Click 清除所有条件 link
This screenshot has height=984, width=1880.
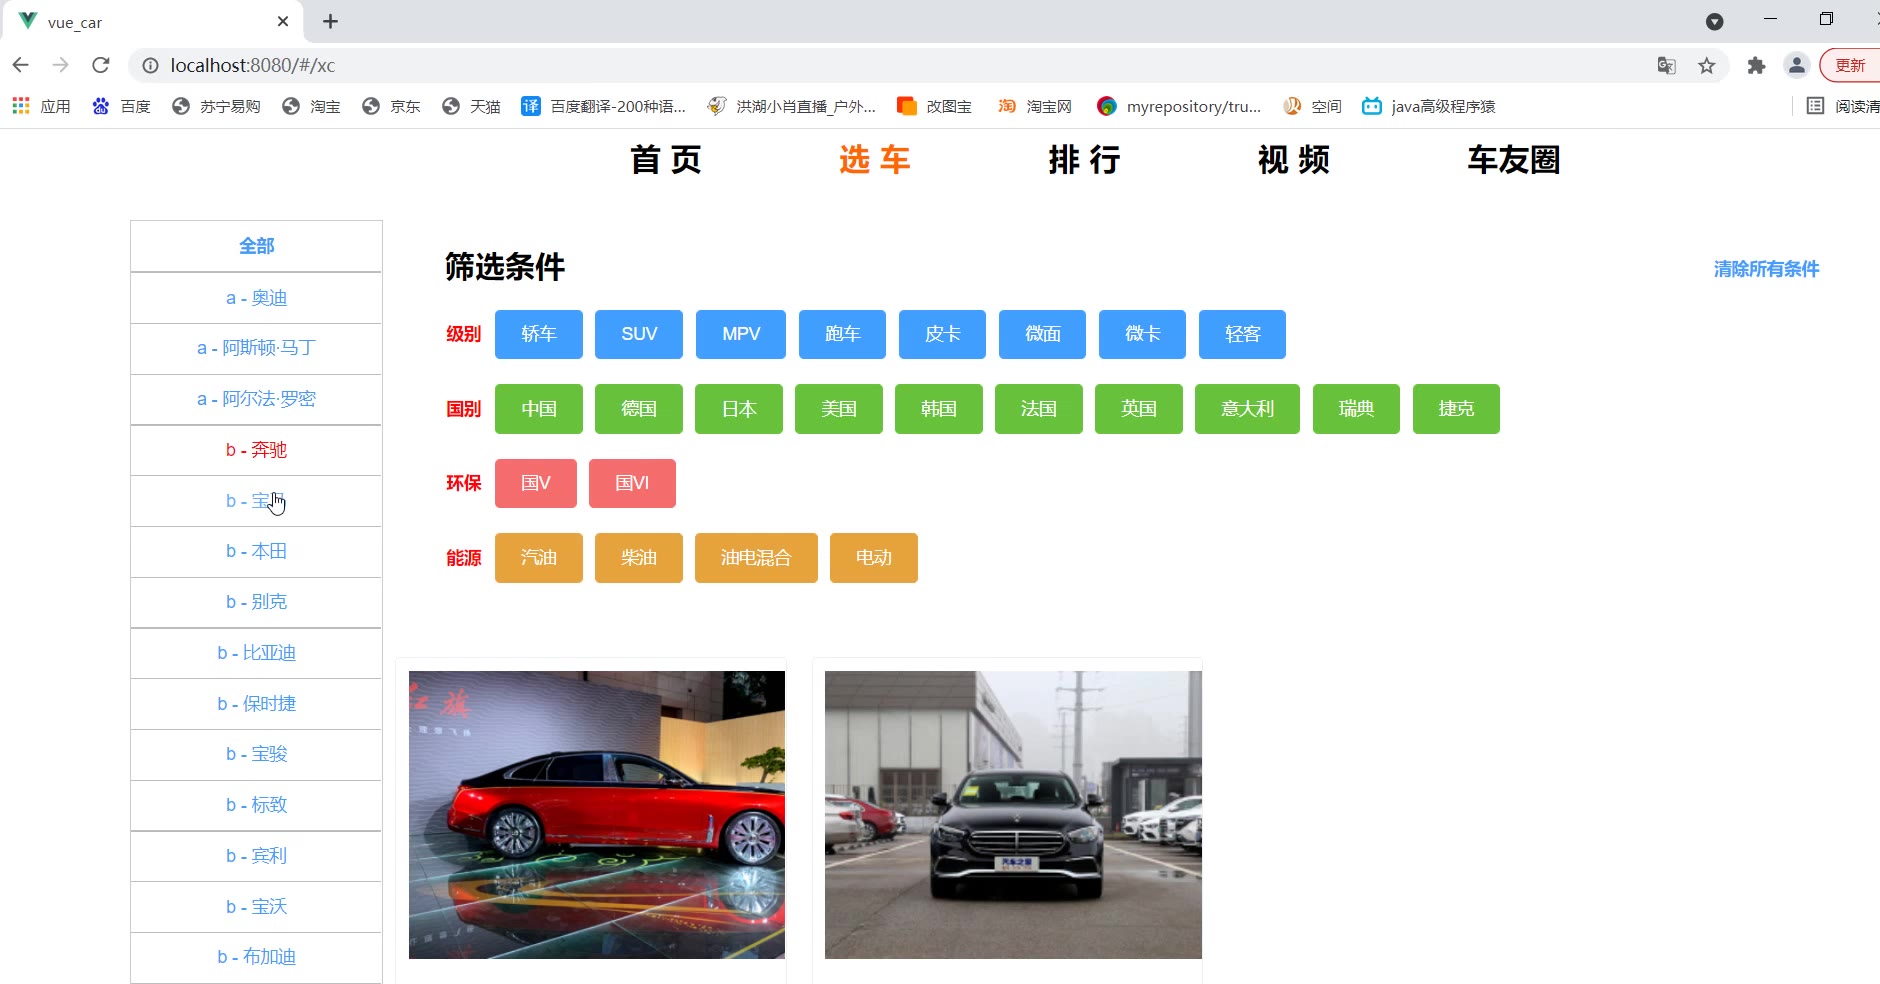(1766, 269)
